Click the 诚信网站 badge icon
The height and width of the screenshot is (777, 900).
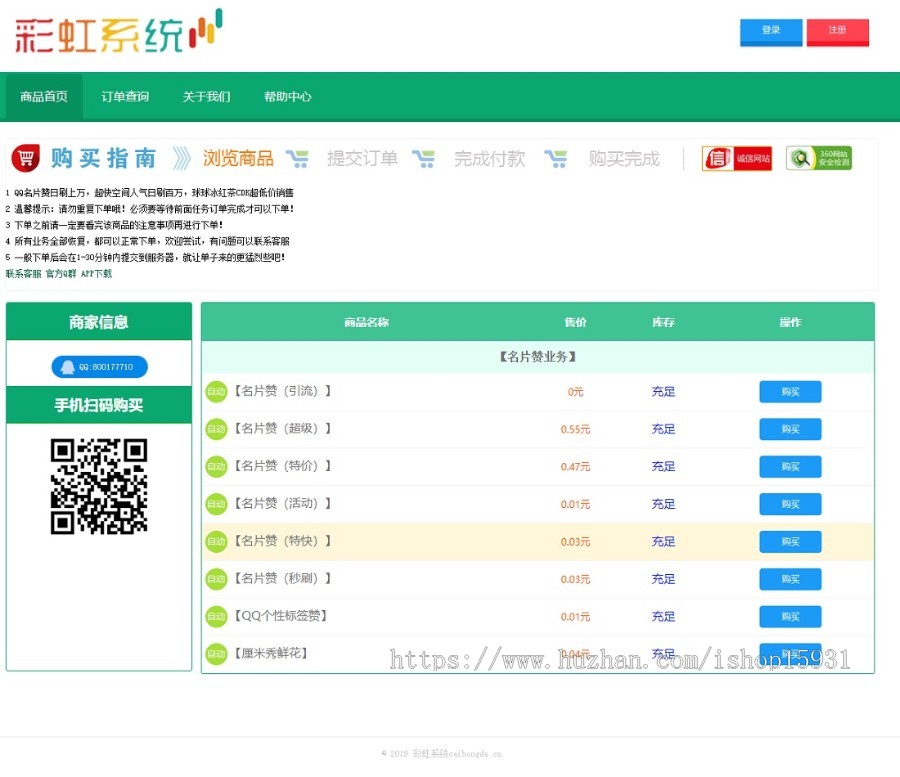pyautogui.click(x=737, y=158)
